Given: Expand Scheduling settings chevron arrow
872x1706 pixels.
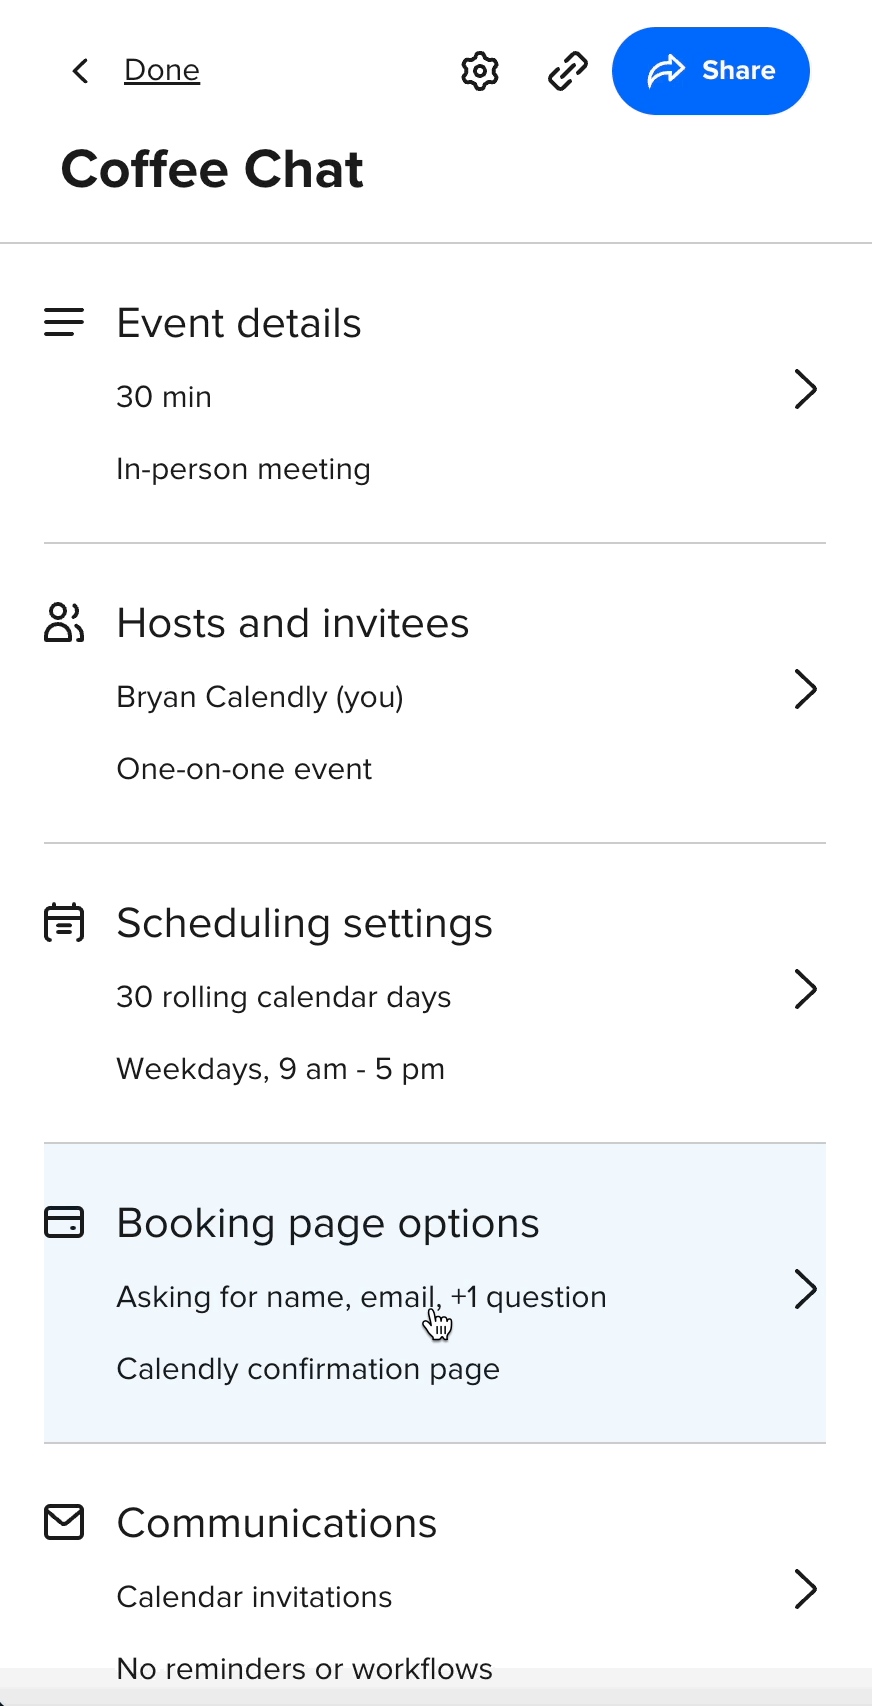Looking at the screenshot, I should [x=805, y=989].
